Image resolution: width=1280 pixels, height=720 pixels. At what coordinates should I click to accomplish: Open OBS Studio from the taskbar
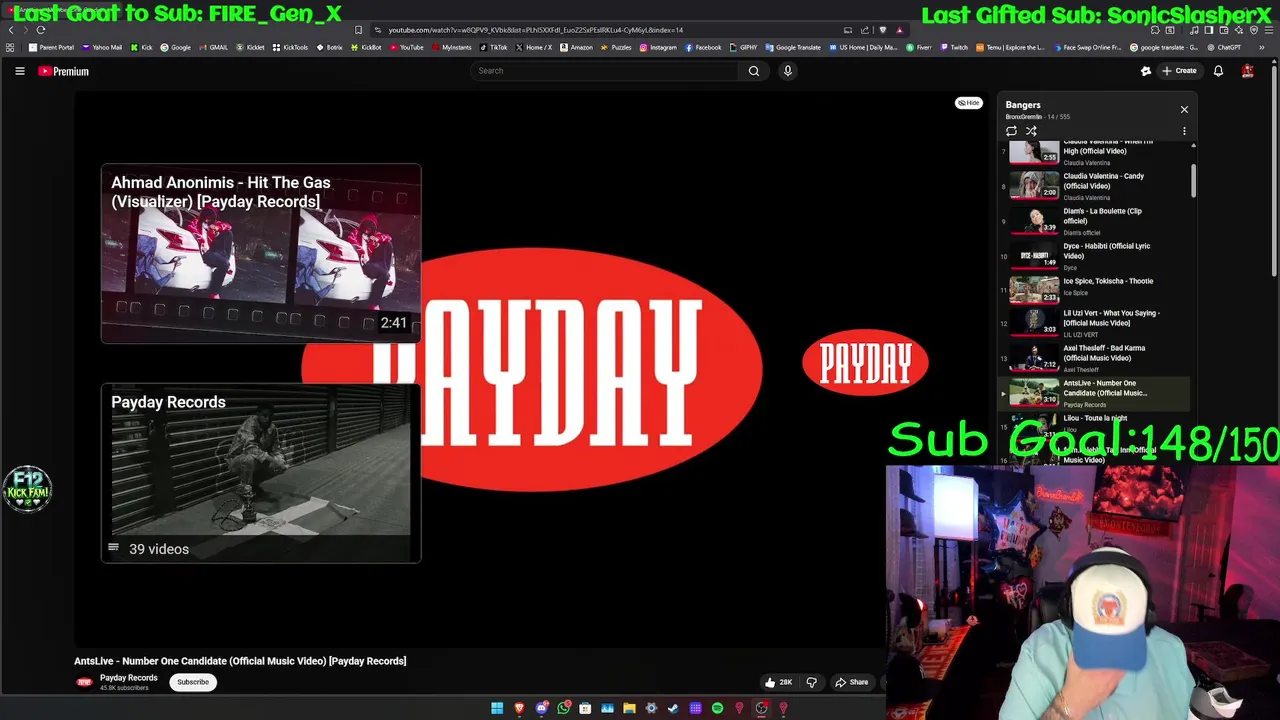pyautogui.click(x=761, y=708)
